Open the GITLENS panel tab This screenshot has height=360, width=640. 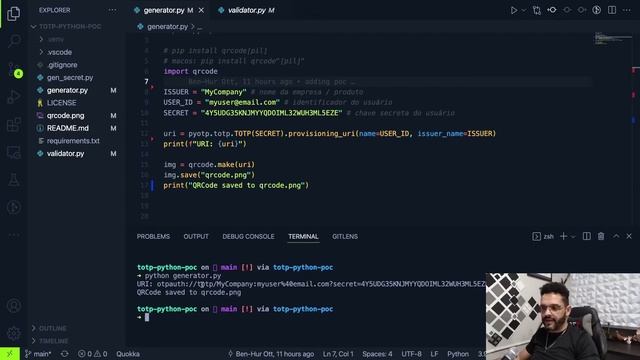(345, 236)
